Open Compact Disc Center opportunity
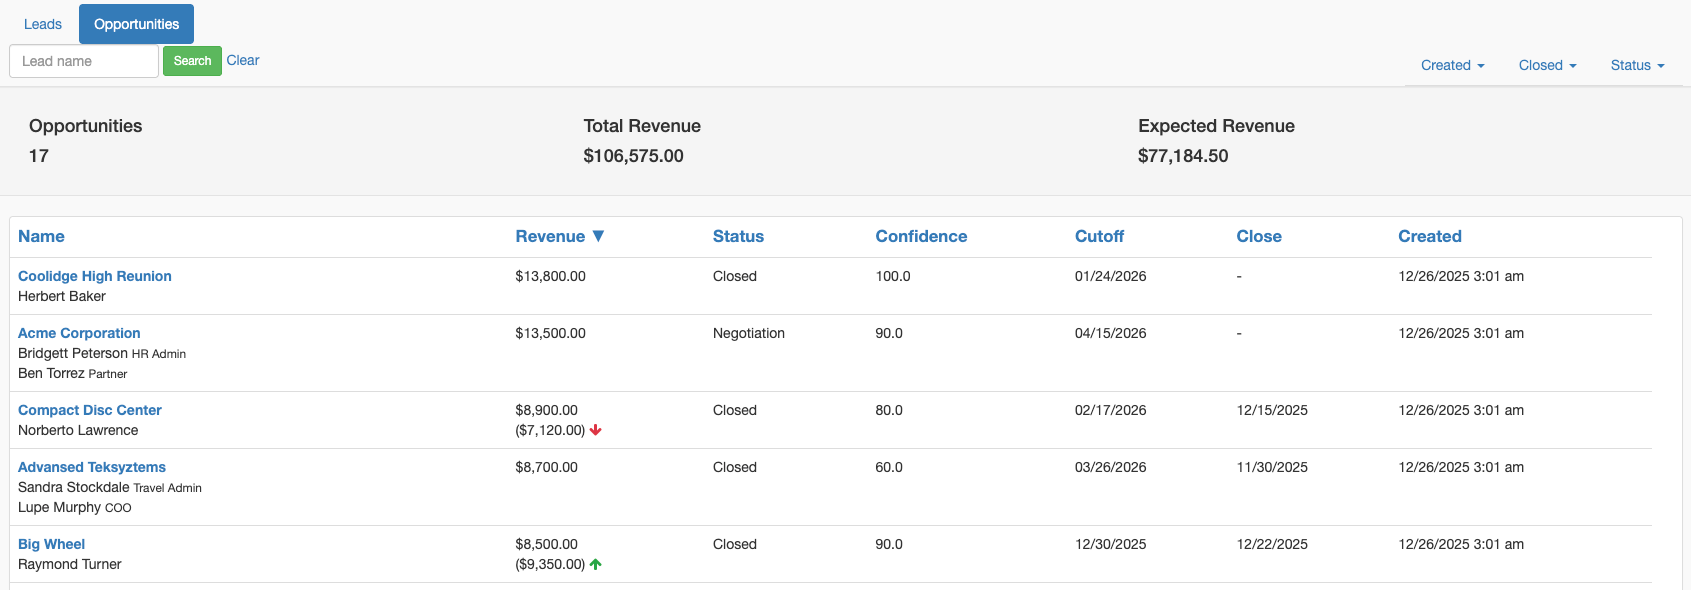This screenshot has width=1691, height=590. coord(90,410)
